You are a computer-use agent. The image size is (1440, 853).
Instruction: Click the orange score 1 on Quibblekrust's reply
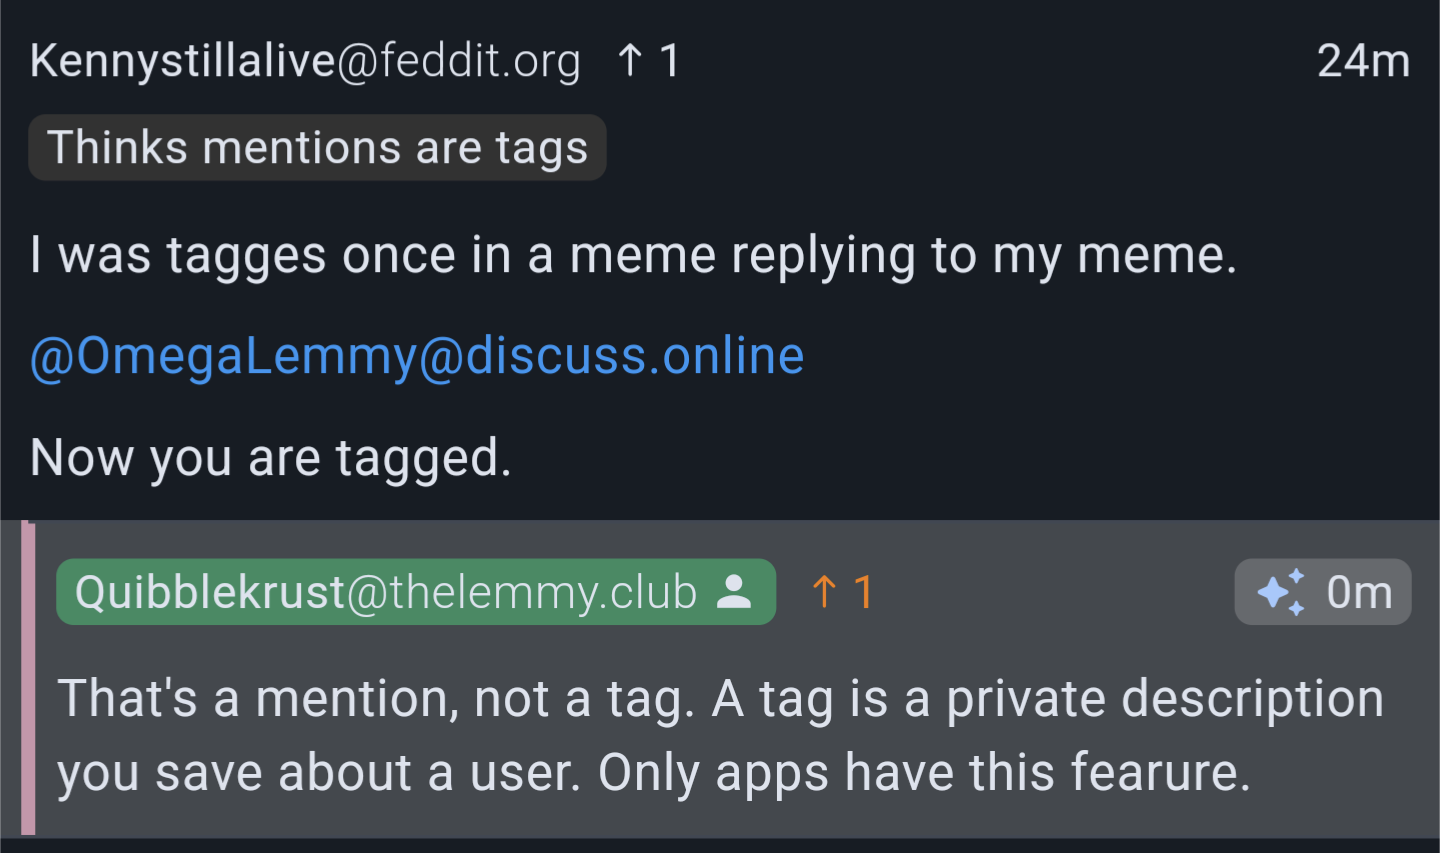(863, 592)
